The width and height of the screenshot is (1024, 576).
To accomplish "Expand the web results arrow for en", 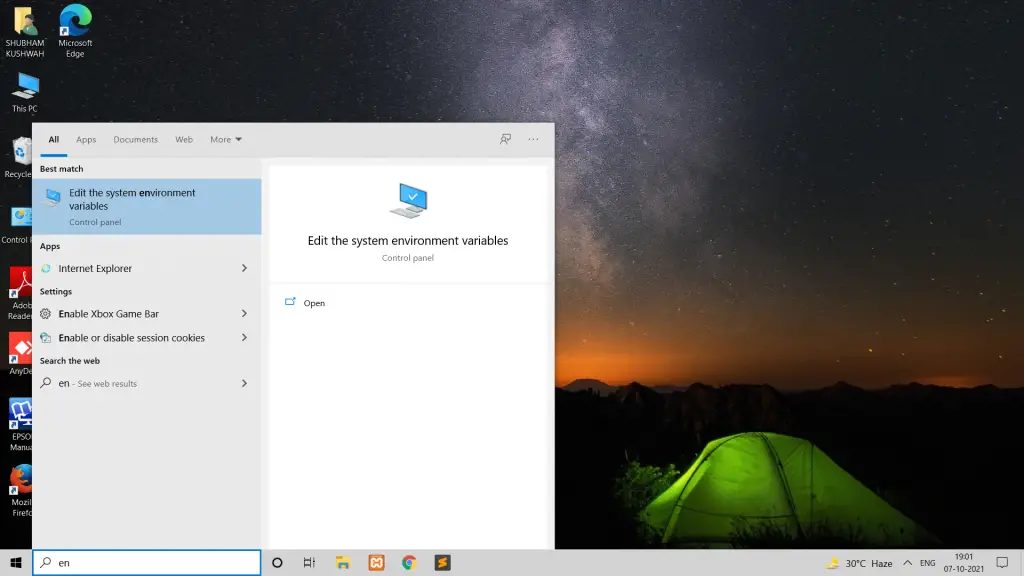I will 244,383.
